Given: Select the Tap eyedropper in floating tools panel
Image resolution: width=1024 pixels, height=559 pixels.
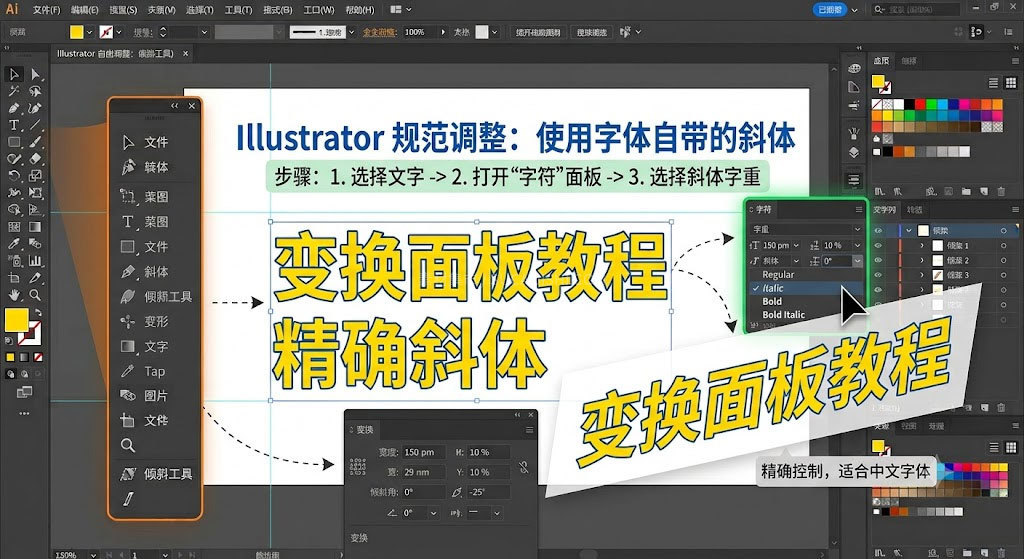Looking at the screenshot, I should (x=128, y=371).
